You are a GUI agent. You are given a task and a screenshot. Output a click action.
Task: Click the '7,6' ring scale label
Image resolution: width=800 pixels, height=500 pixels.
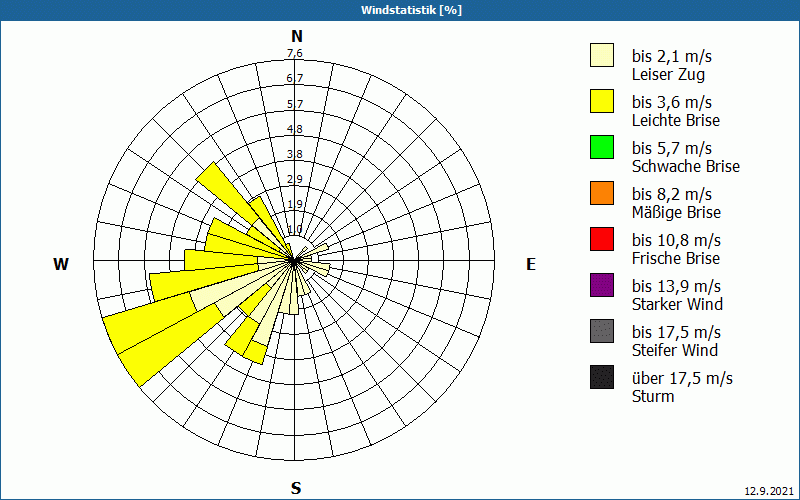294,53
